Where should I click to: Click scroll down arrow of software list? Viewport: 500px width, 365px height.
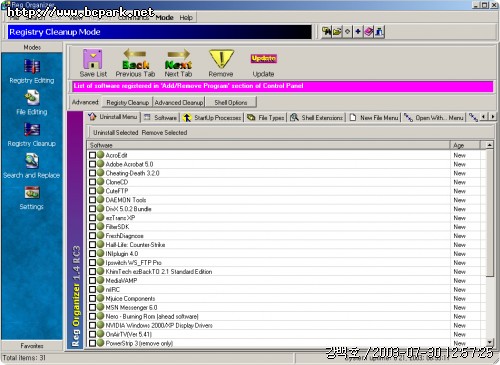489,342
